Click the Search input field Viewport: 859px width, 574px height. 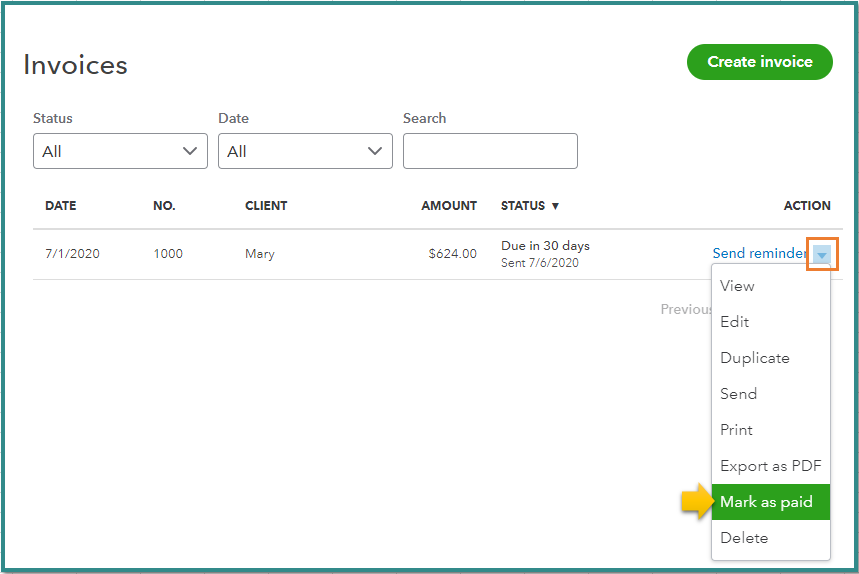click(490, 151)
